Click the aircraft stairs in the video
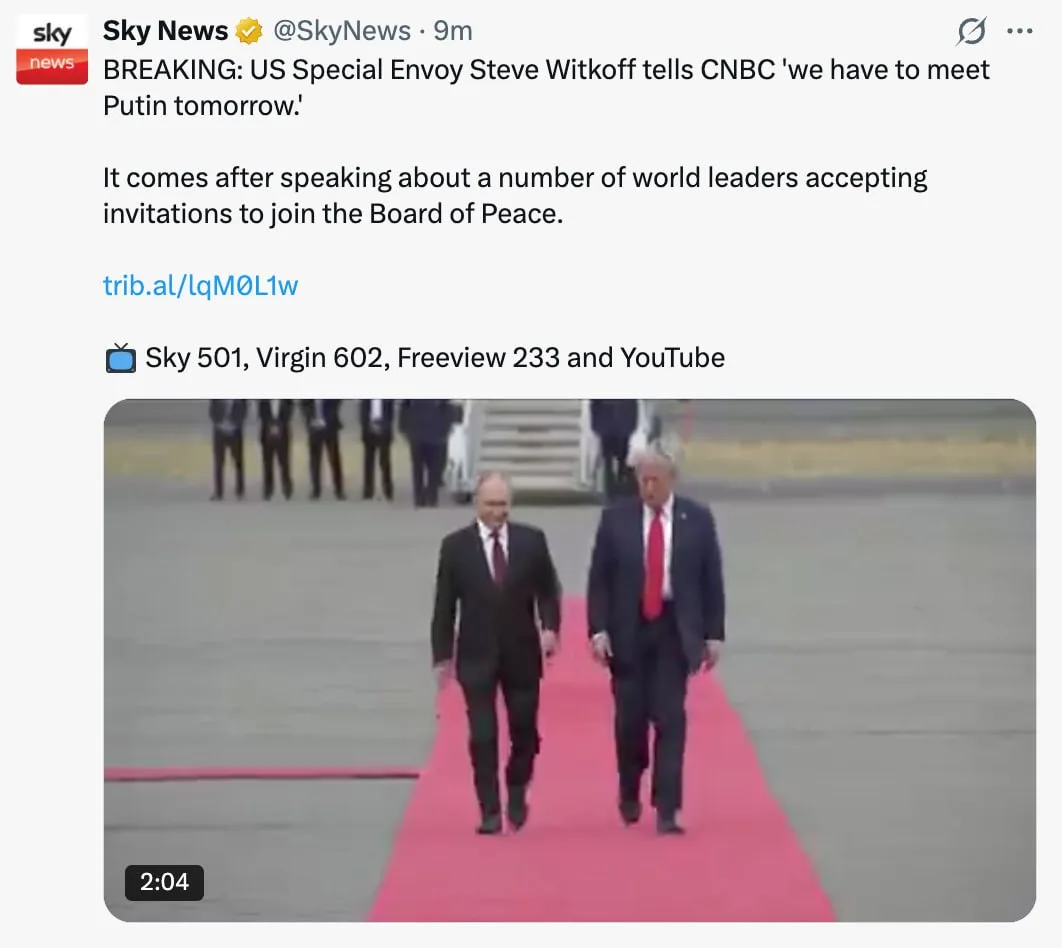1062x948 pixels. (x=533, y=447)
